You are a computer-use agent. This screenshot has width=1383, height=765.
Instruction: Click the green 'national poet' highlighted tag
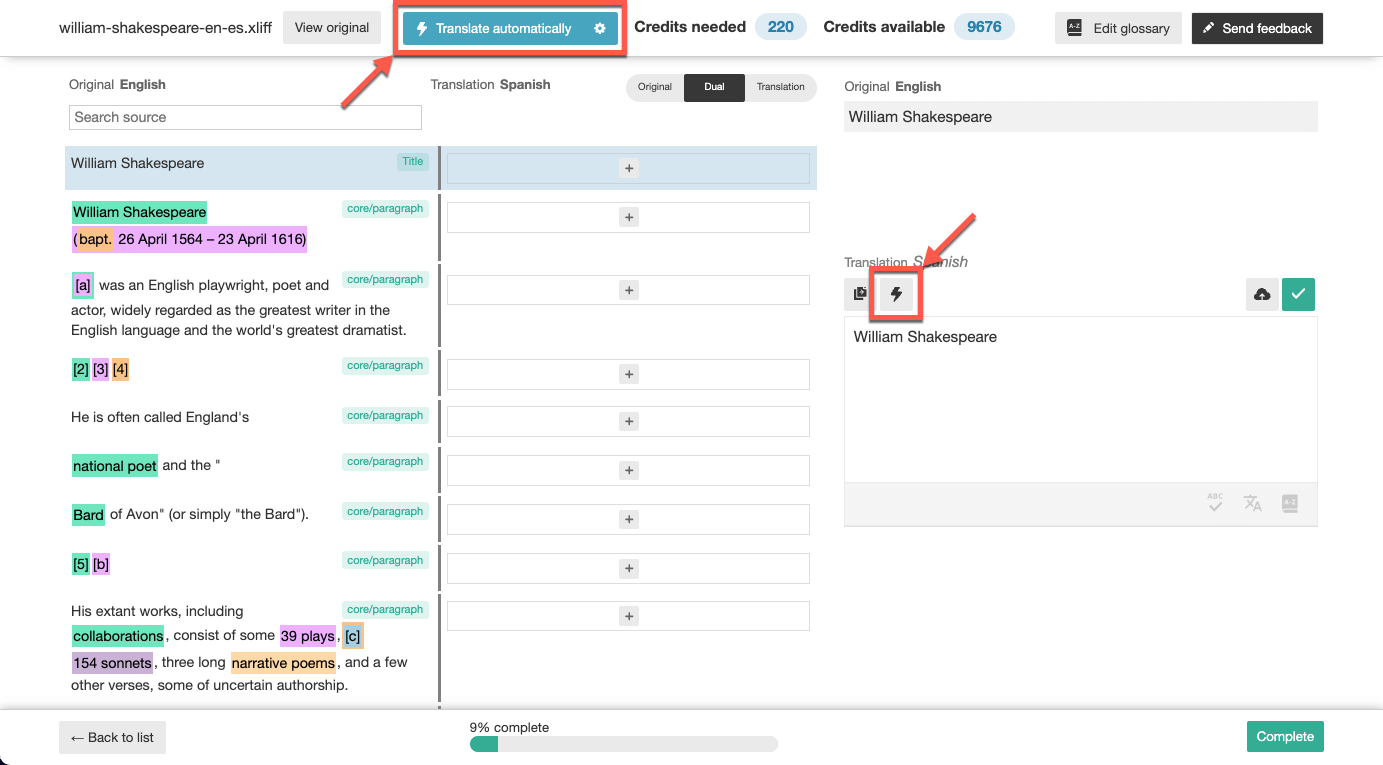(x=115, y=466)
